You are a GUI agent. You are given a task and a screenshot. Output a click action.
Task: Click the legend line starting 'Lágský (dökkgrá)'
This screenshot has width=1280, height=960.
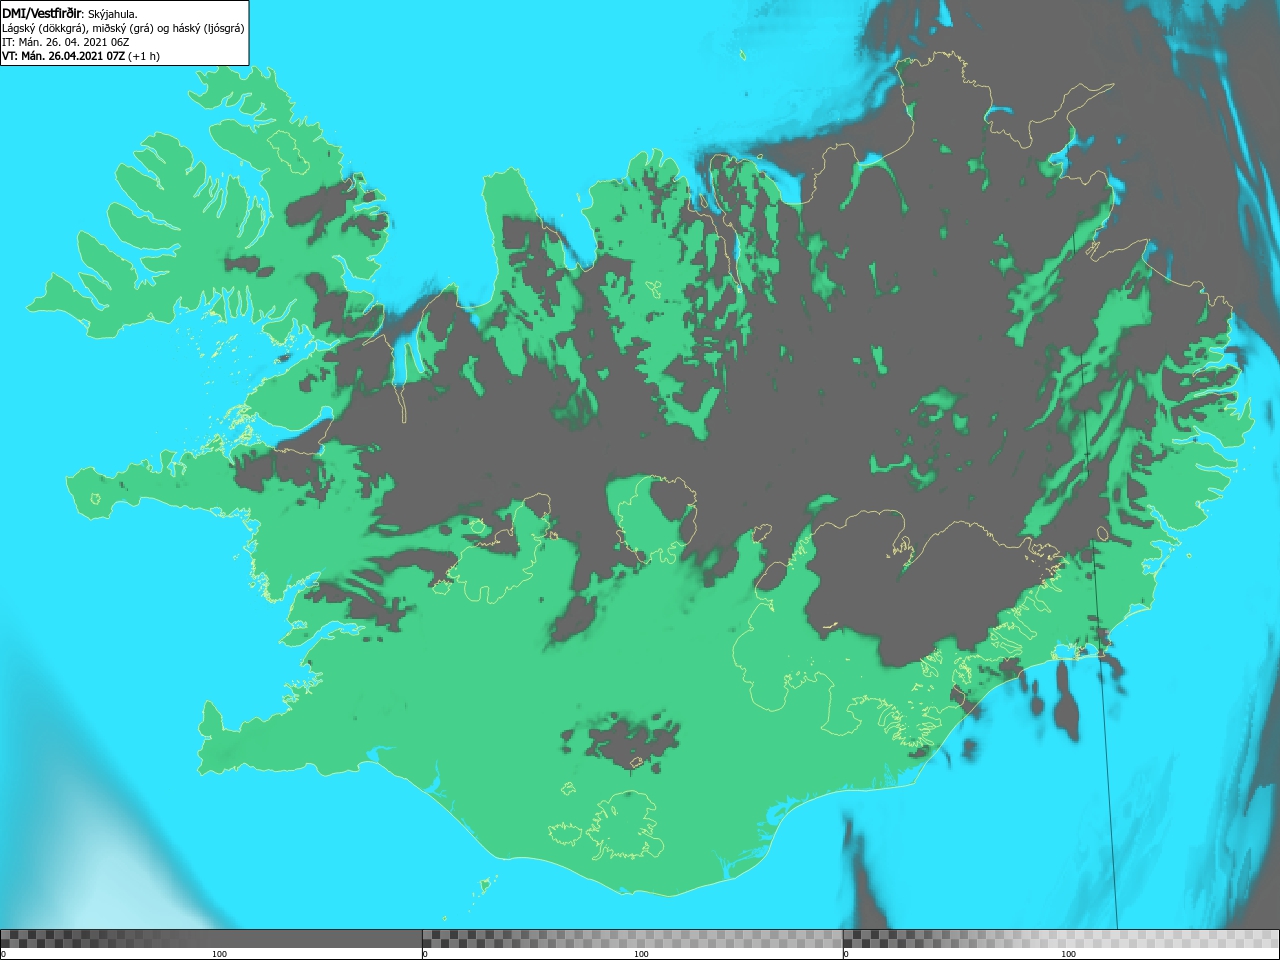pos(123,28)
